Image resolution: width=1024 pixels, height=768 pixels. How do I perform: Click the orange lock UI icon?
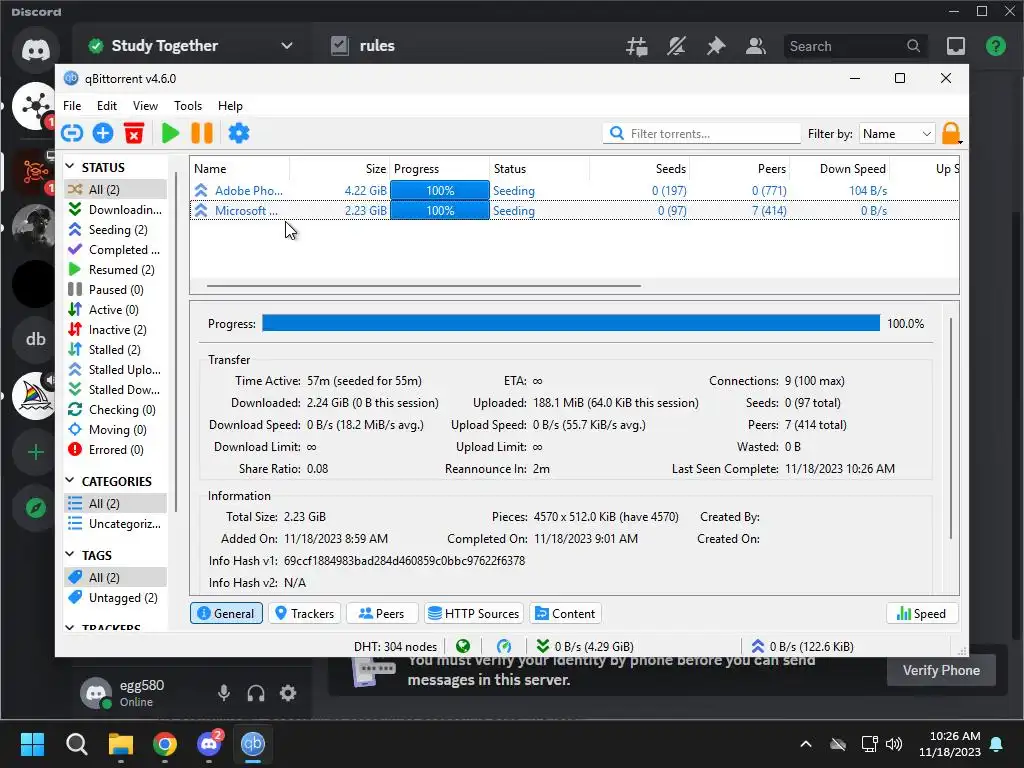click(x=951, y=133)
